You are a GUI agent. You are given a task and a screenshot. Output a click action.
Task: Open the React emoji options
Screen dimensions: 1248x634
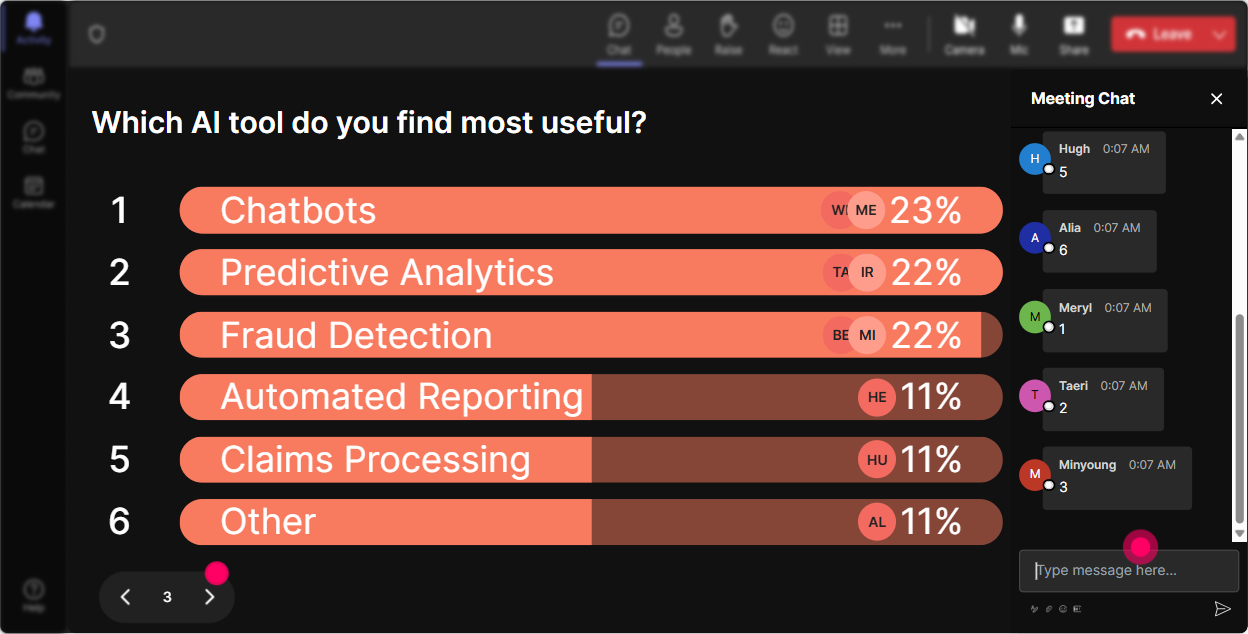click(783, 34)
